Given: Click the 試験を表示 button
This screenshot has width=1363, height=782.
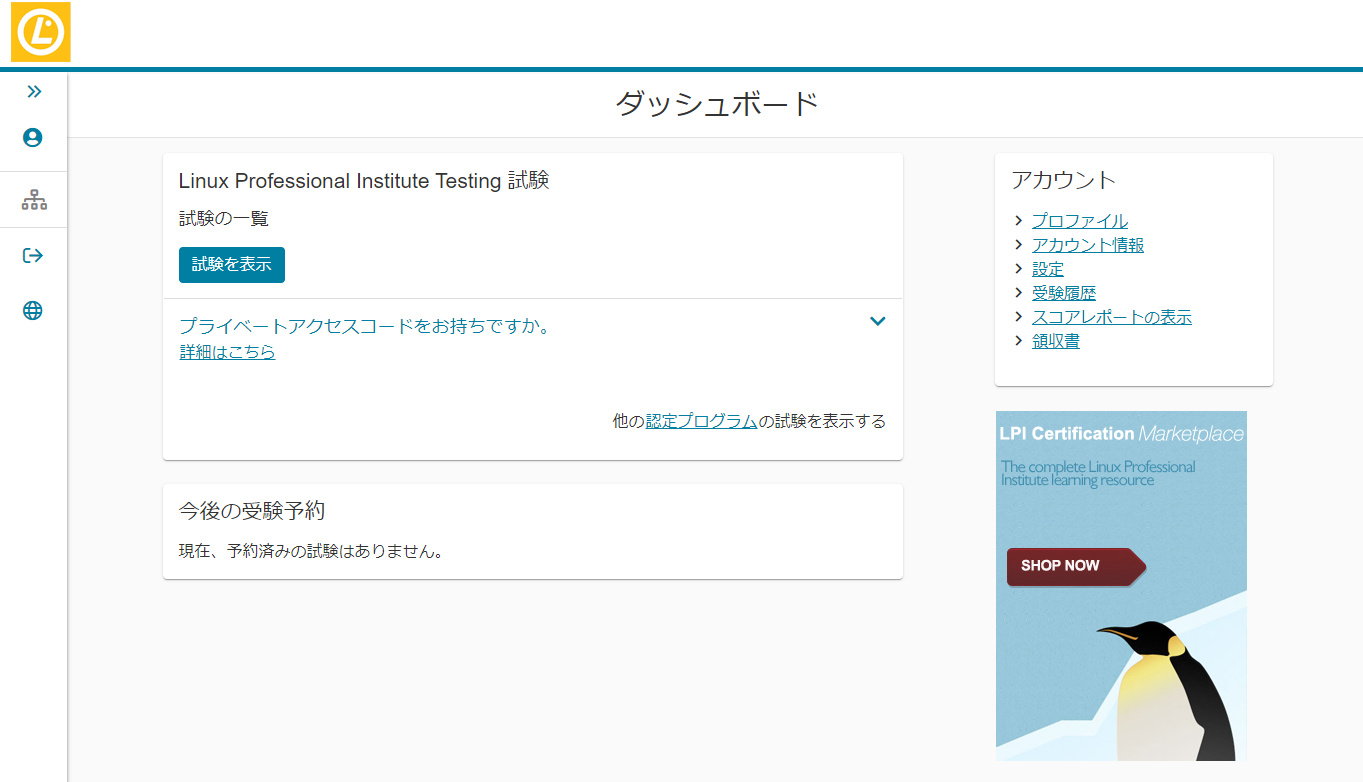Looking at the screenshot, I should point(232,265).
